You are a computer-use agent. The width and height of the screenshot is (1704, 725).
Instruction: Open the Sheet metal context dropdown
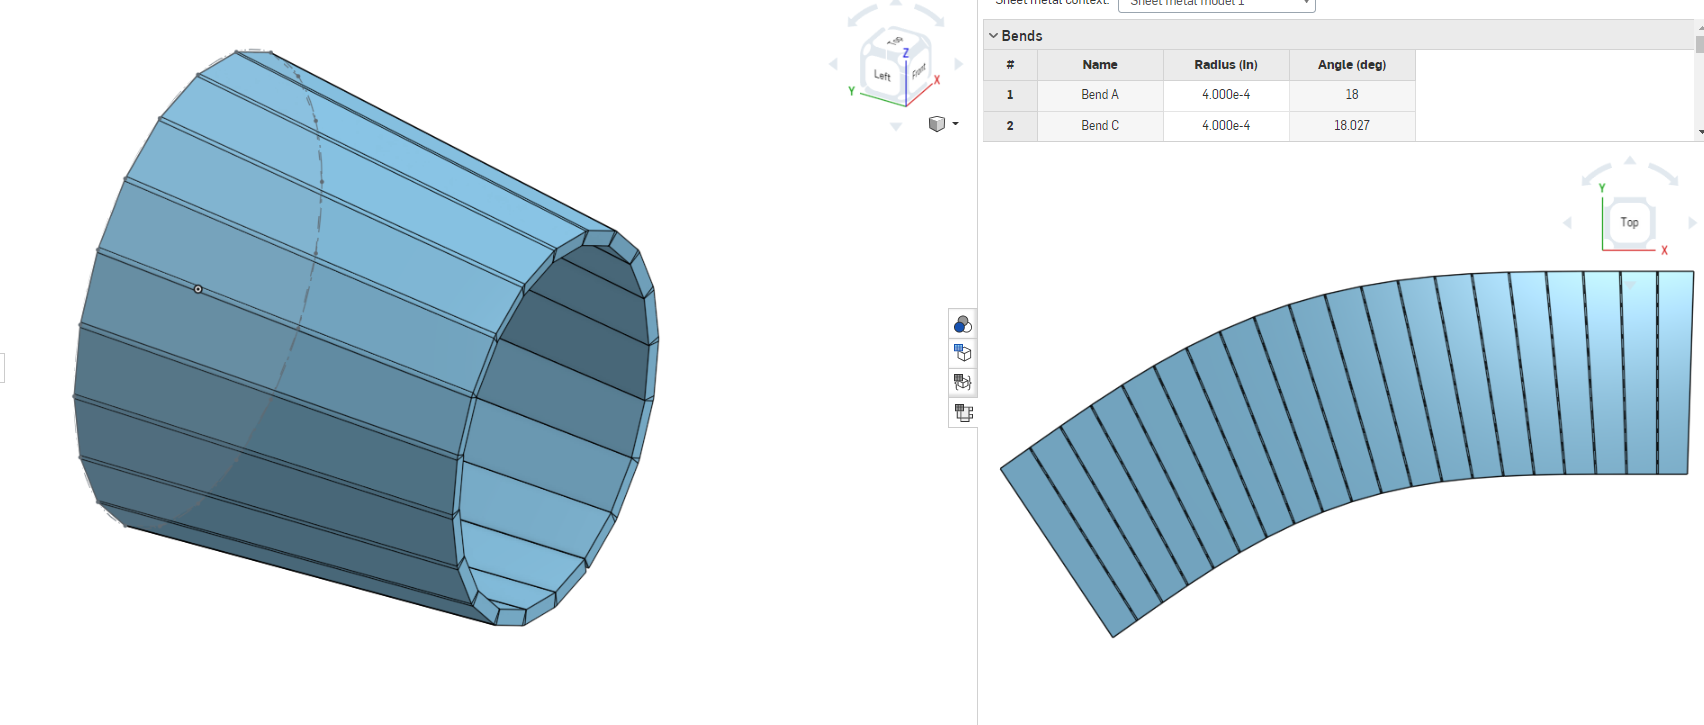[x=1216, y=3]
